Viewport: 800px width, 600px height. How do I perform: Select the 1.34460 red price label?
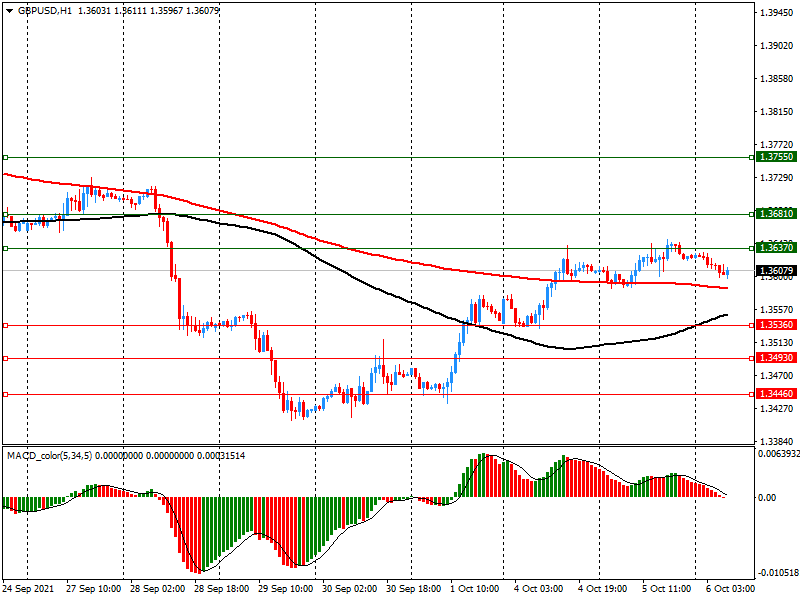777,393
